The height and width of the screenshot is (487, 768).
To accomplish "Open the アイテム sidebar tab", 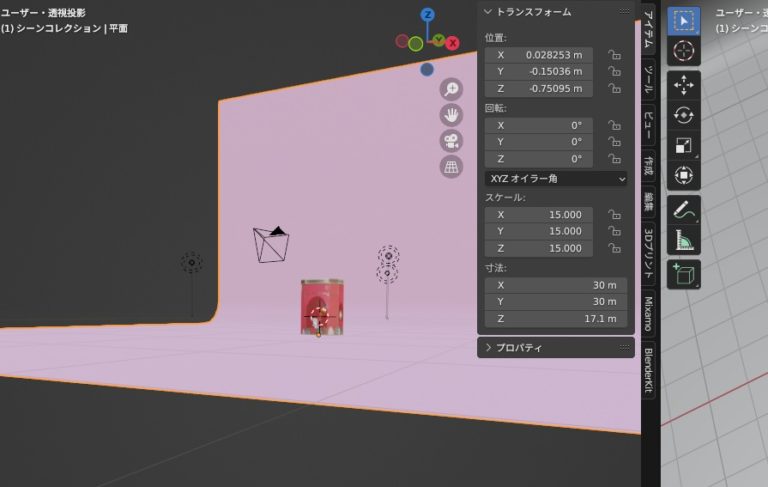I will [x=648, y=29].
